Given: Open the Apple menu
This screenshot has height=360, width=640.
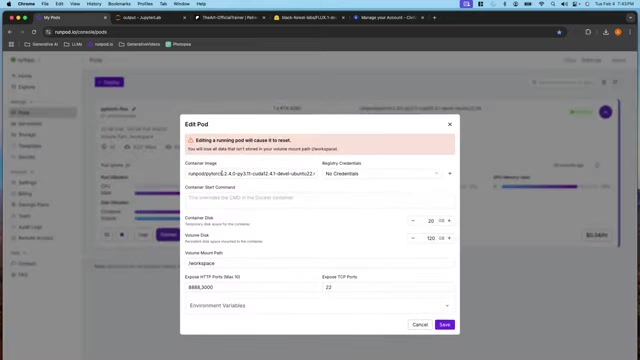Looking at the screenshot, I should pos(9,4).
